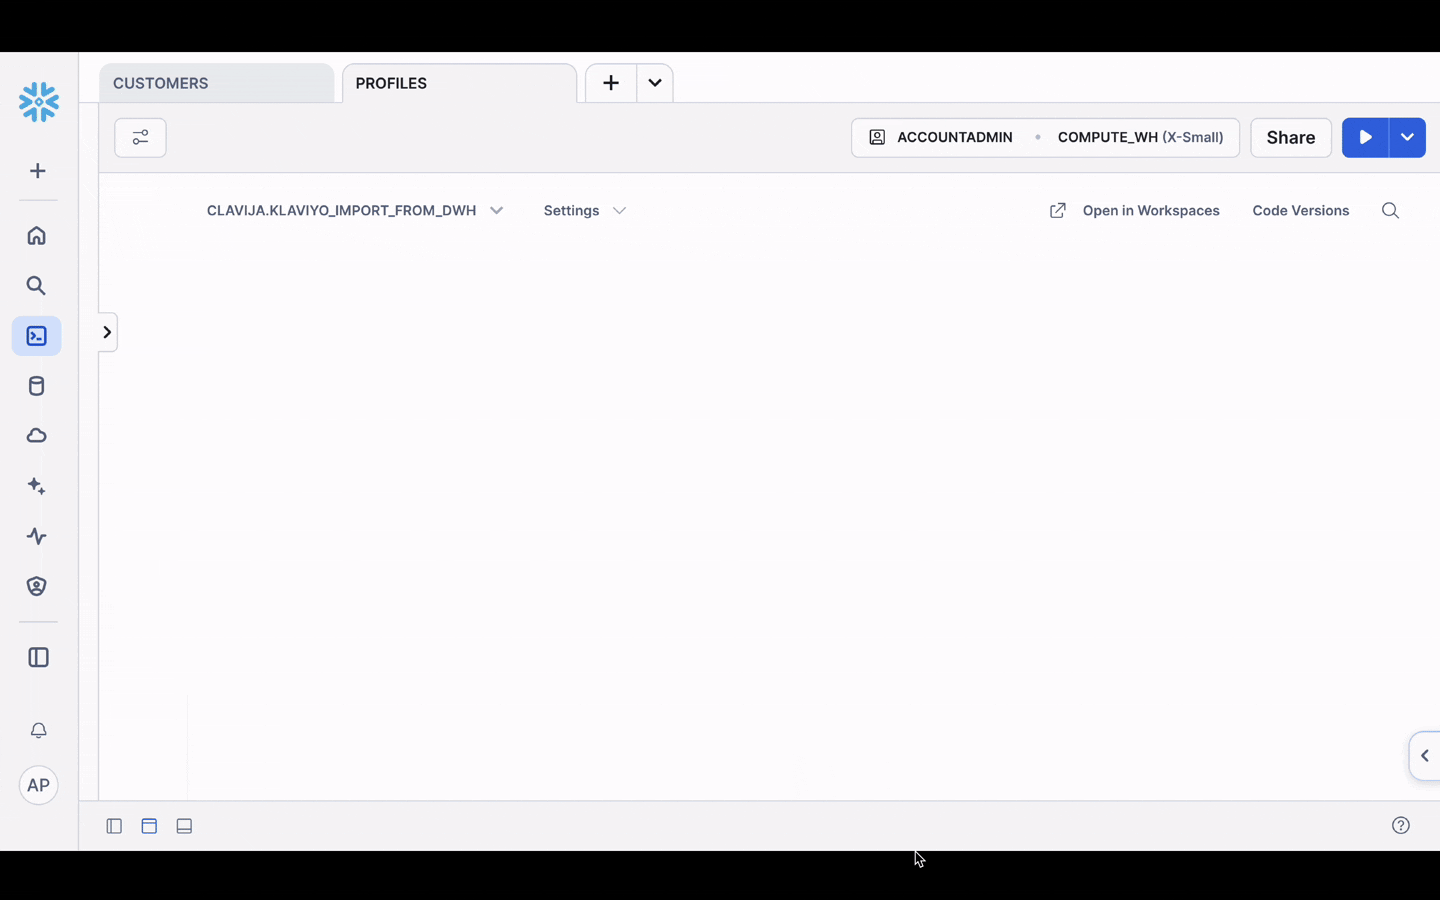Open the Admin sidebar icon
The width and height of the screenshot is (1440, 900).
[x=36, y=586]
